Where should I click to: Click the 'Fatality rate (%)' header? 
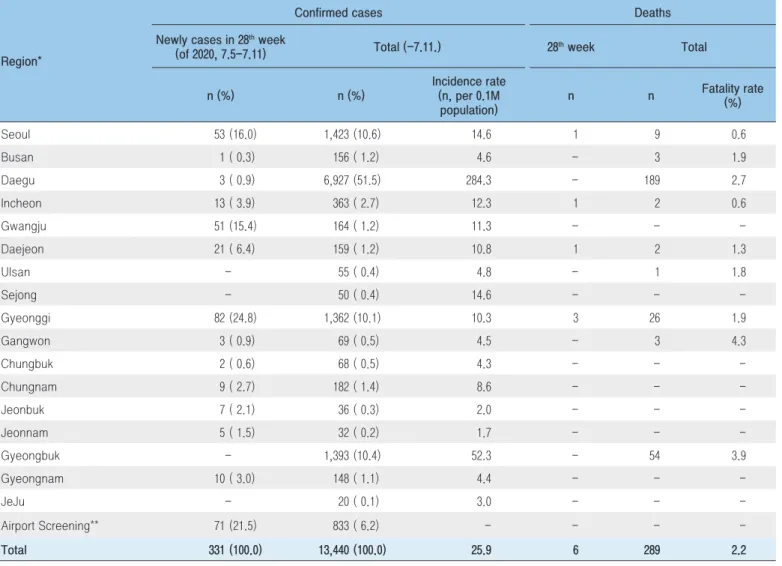pos(732,95)
